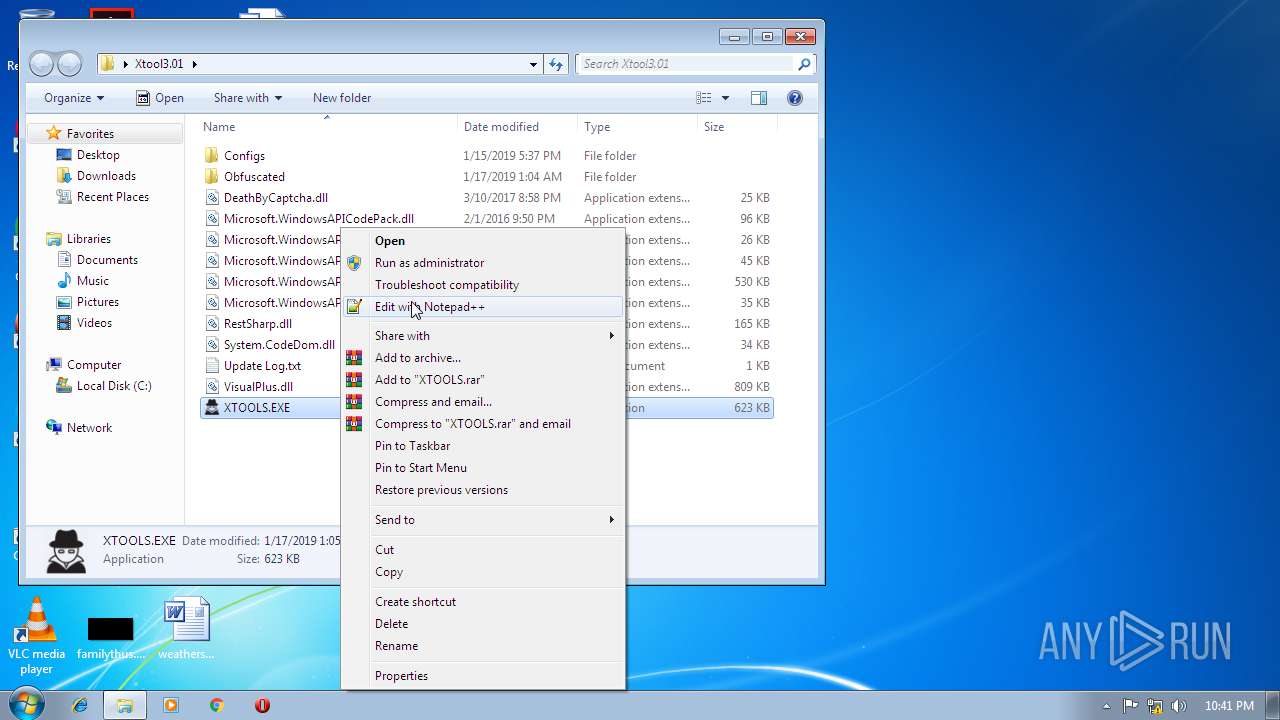Open Properties from context menu
Image resolution: width=1280 pixels, height=720 pixels.
pos(483,676)
